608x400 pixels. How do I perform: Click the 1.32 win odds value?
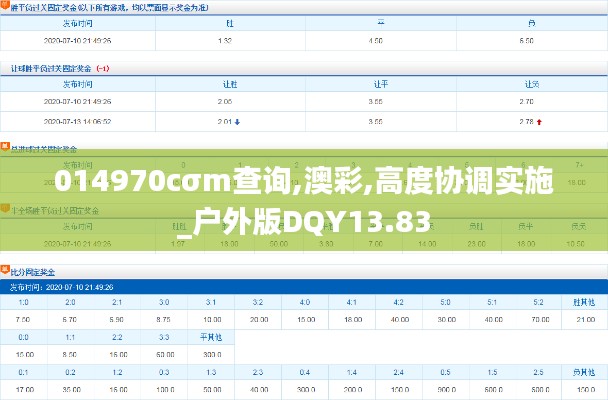(x=225, y=41)
